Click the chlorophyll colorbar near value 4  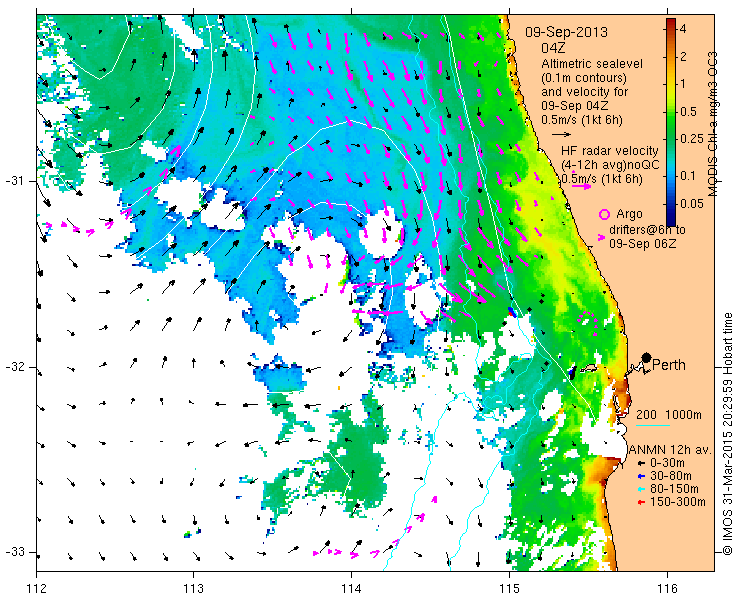tap(671, 29)
